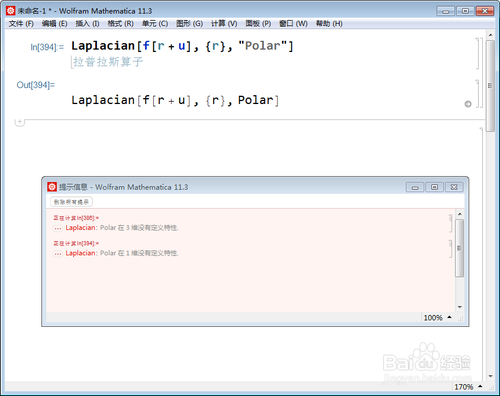The width and height of the screenshot is (500, 396).
Task: Close the main Mathematica window
Action: [485, 11]
